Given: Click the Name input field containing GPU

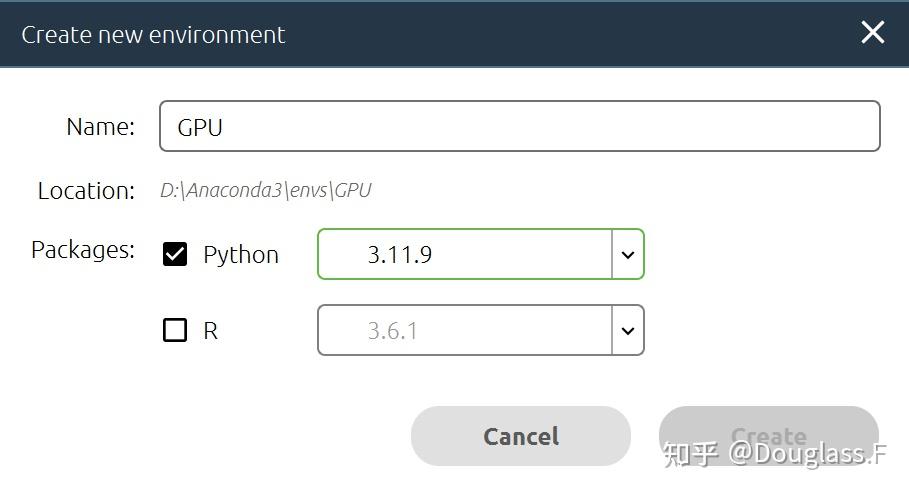Looking at the screenshot, I should (x=519, y=126).
